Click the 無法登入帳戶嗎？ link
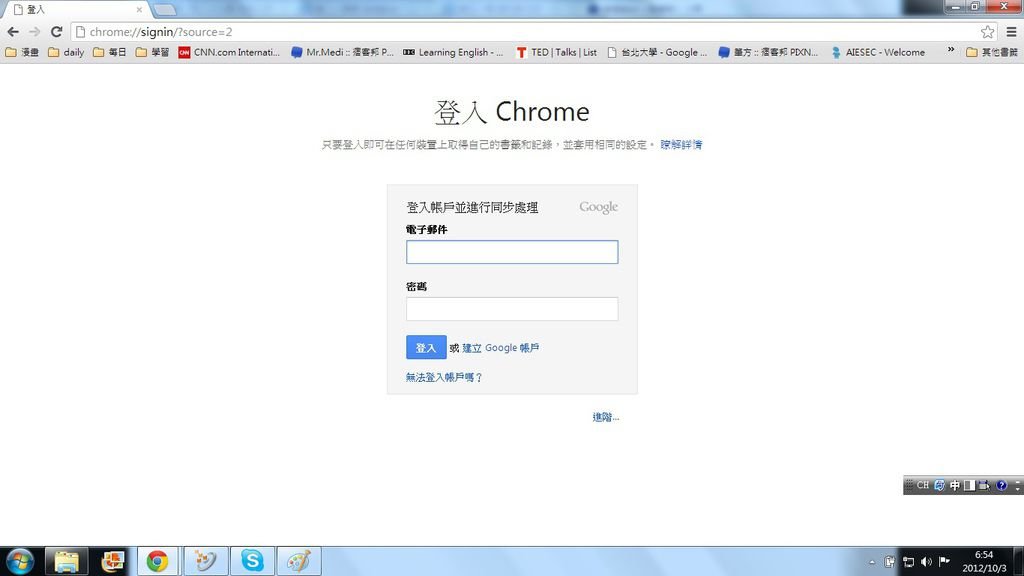The width and height of the screenshot is (1024, 576). (x=444, y=377)
